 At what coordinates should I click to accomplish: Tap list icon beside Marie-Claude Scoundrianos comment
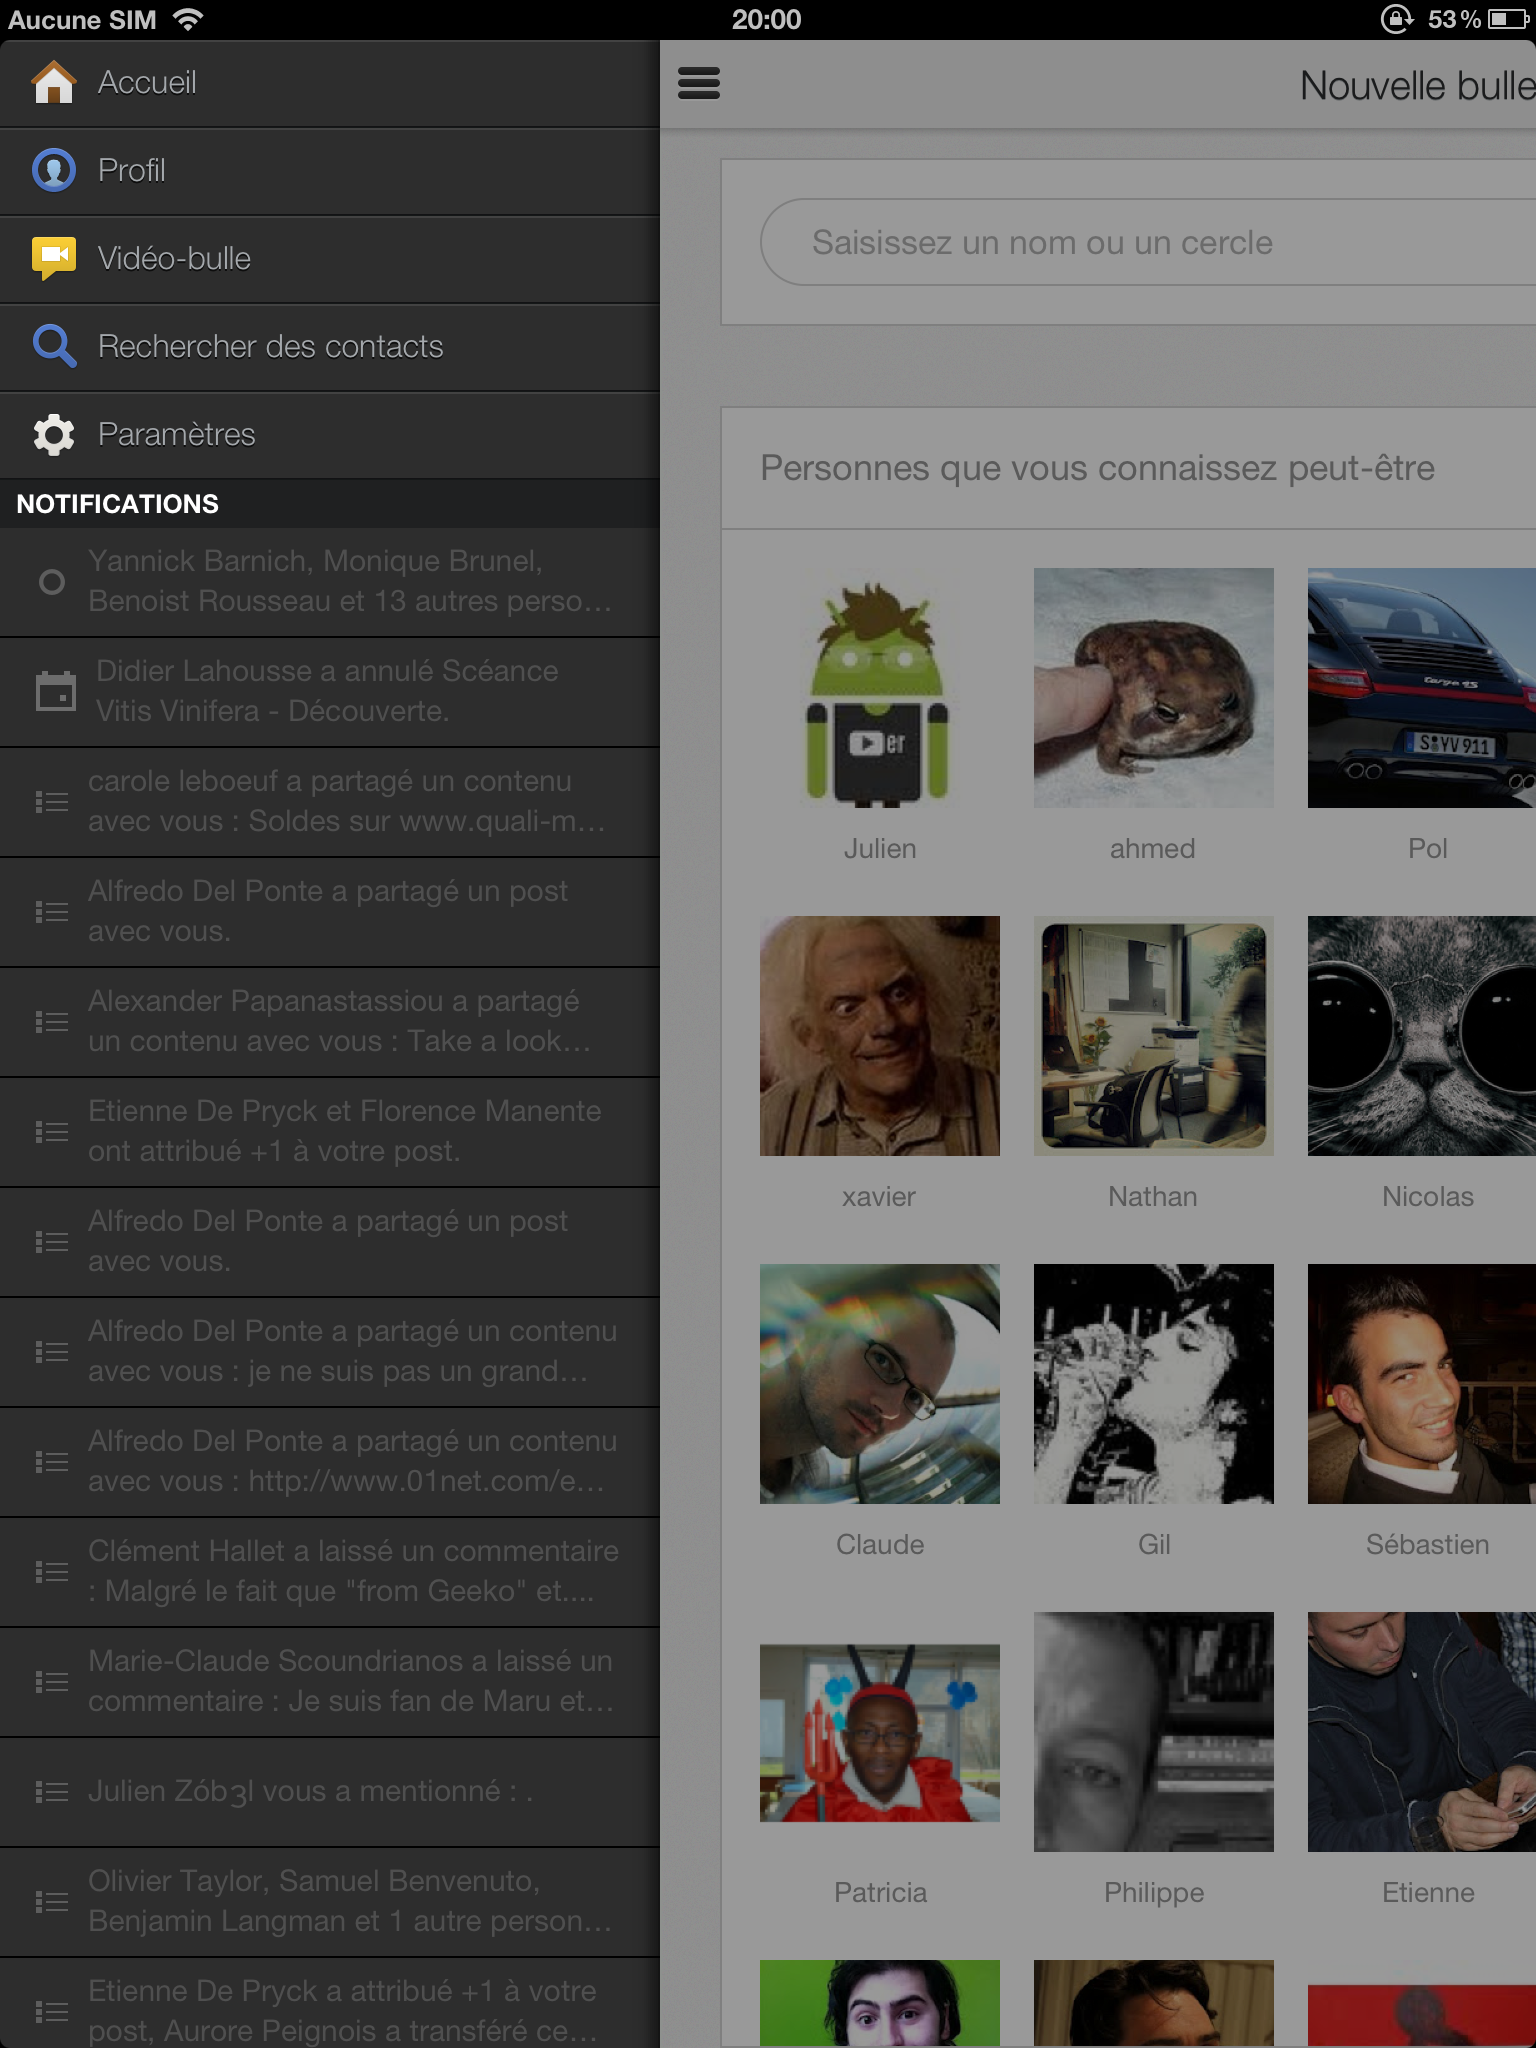pyautogui.click(x=51, y=1682)
